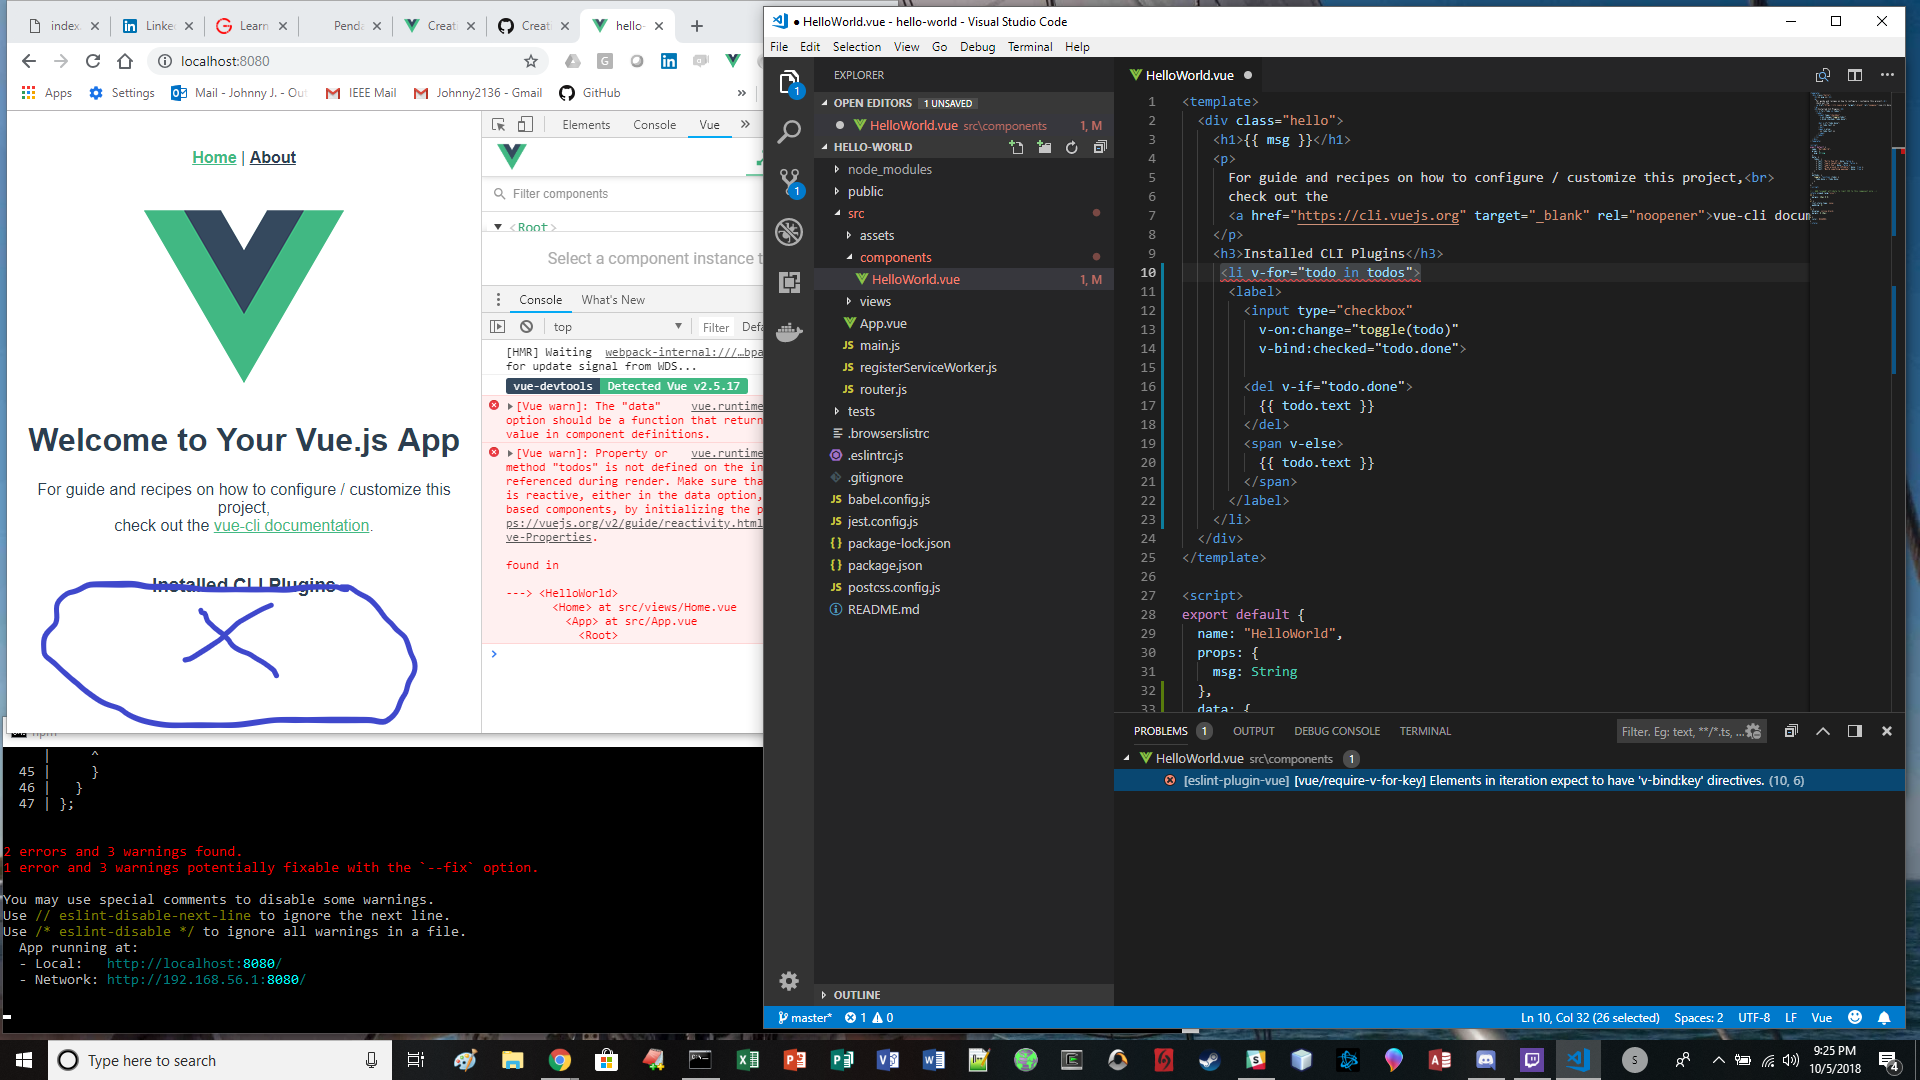Toggle the device toolbar in DevTools
This screenshot has height=1080, width=1920.
click(x=525, y=125)
